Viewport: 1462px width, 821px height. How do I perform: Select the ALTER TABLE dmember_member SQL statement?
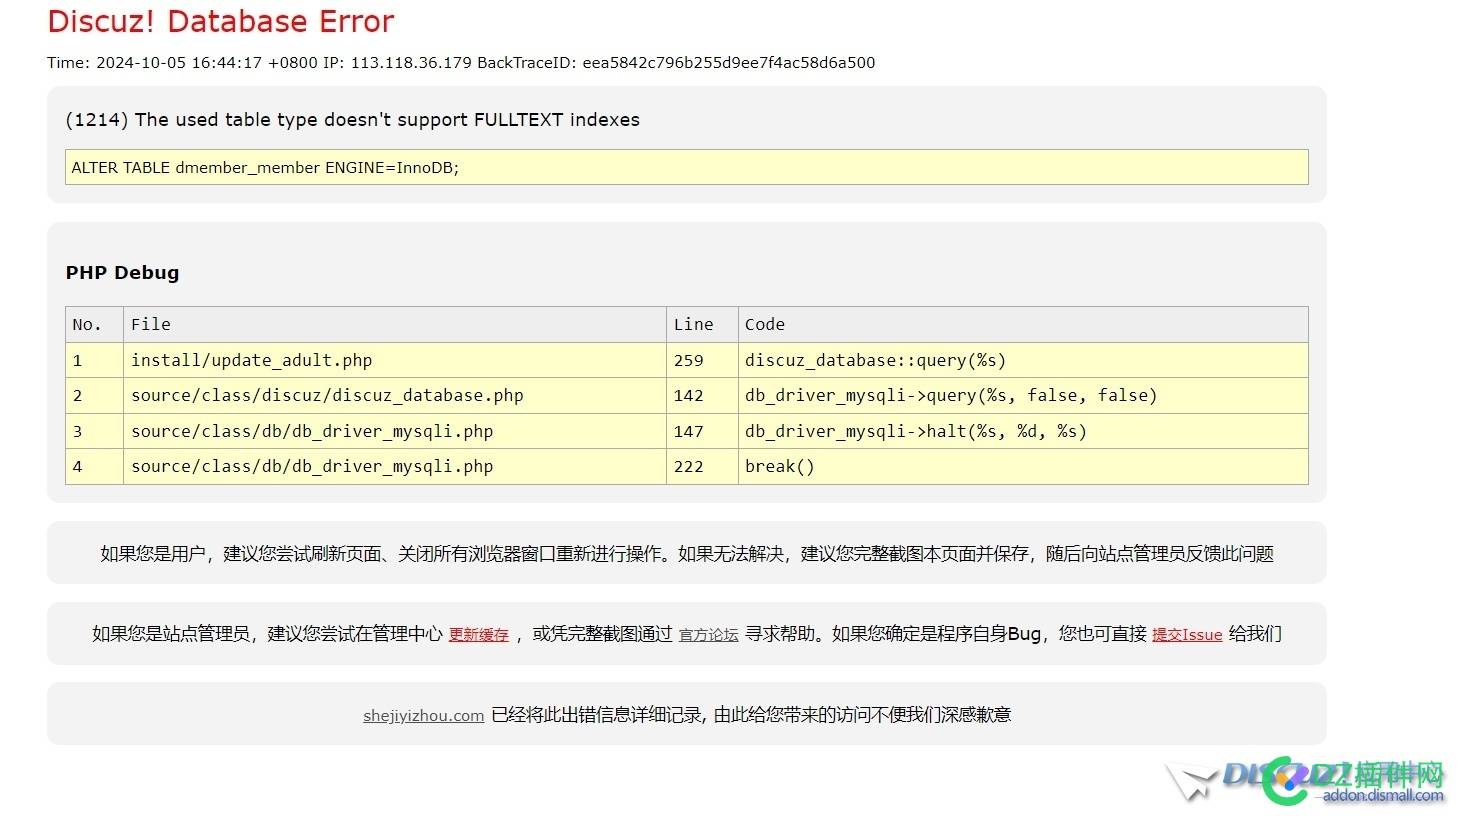point(687,167)
